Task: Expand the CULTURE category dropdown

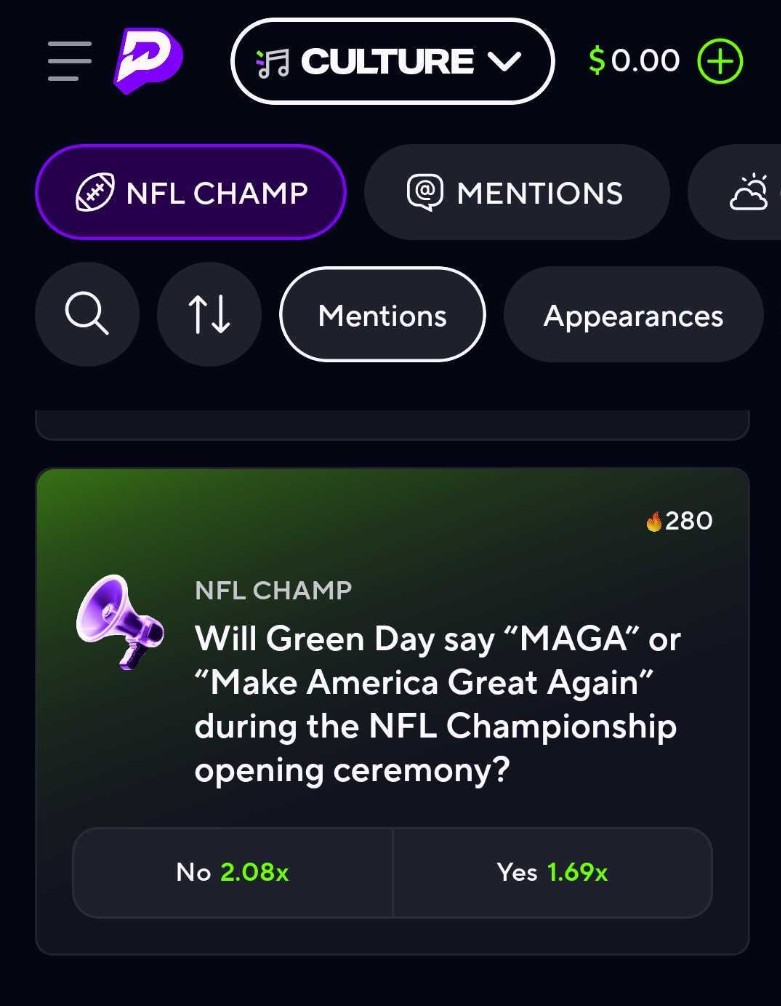Action: pos(391,62)
